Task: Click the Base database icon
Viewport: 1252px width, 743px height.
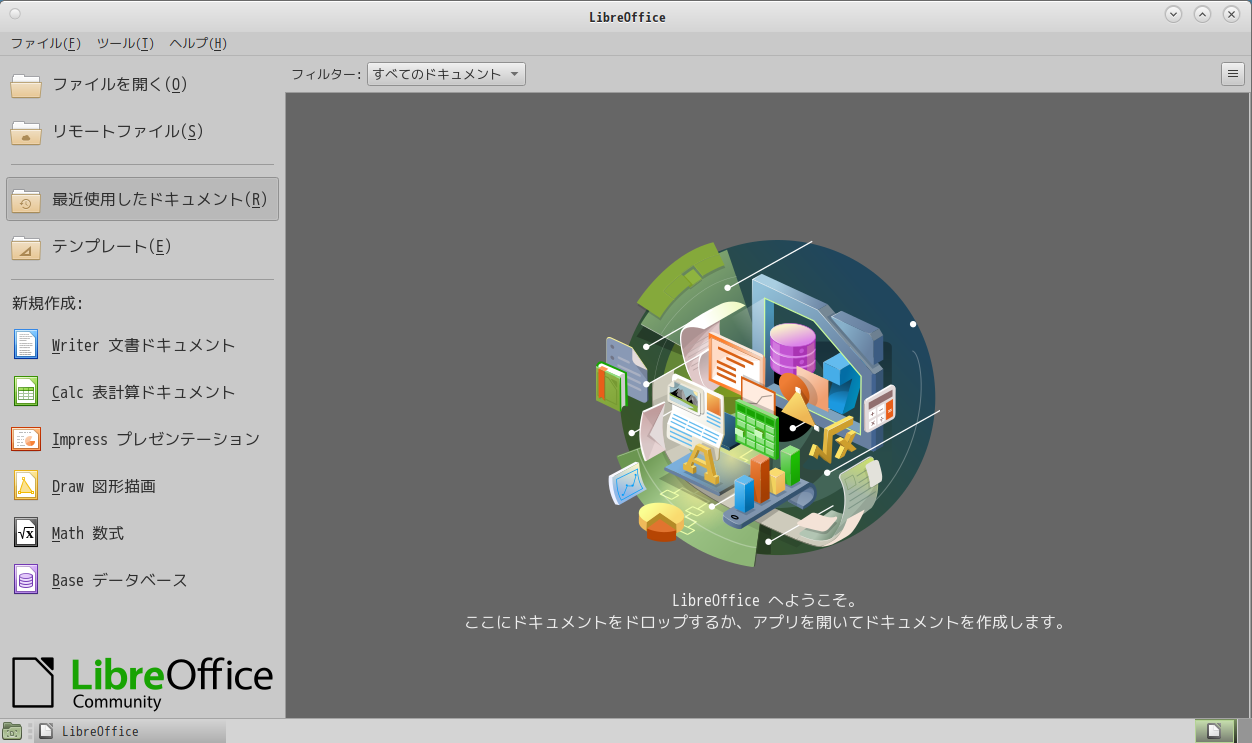Action: 26,580
